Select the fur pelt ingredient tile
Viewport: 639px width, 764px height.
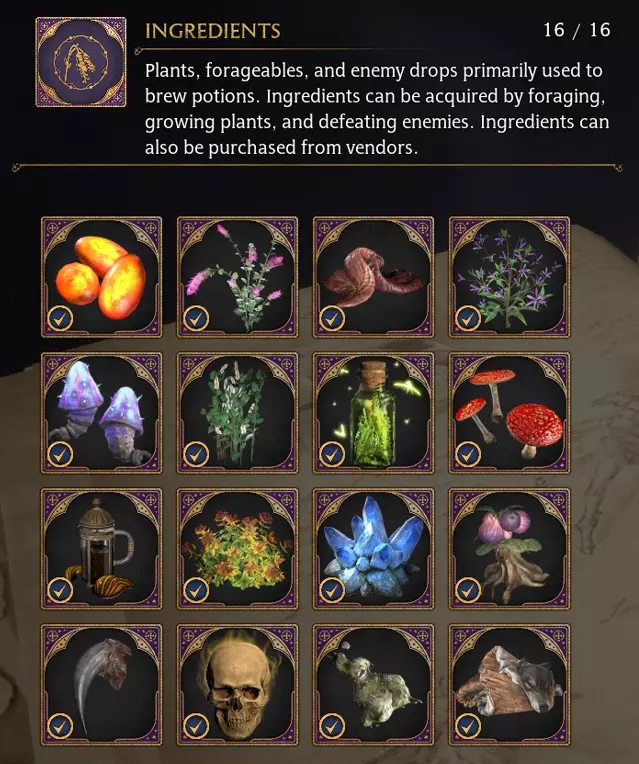pos(509,685)
